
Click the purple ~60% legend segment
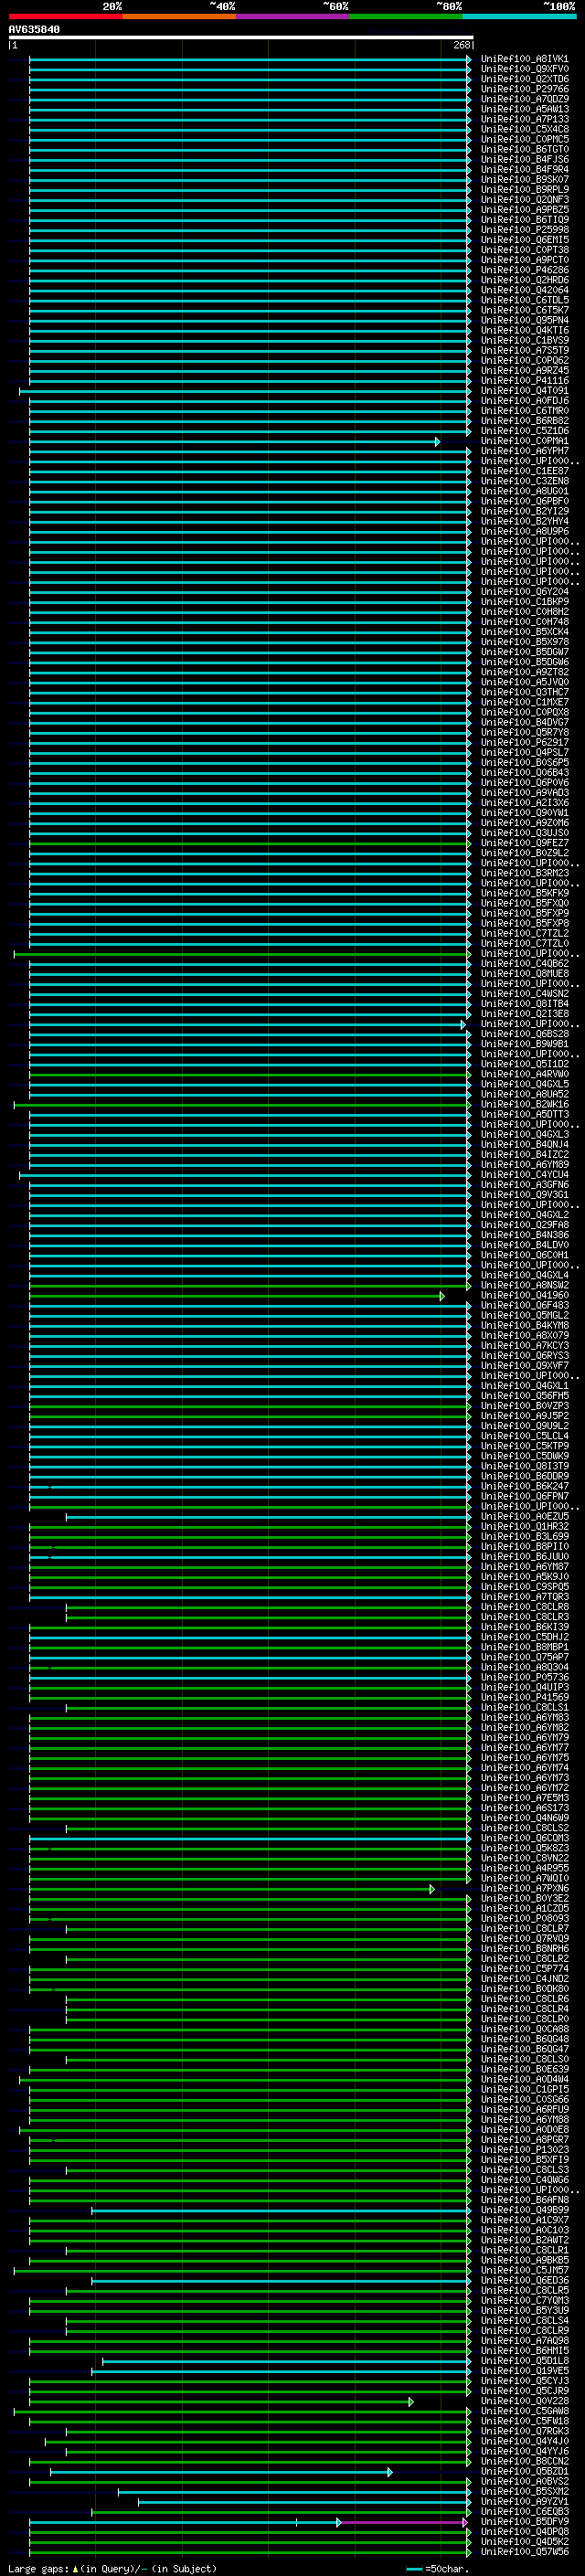[x=292, y=16]
